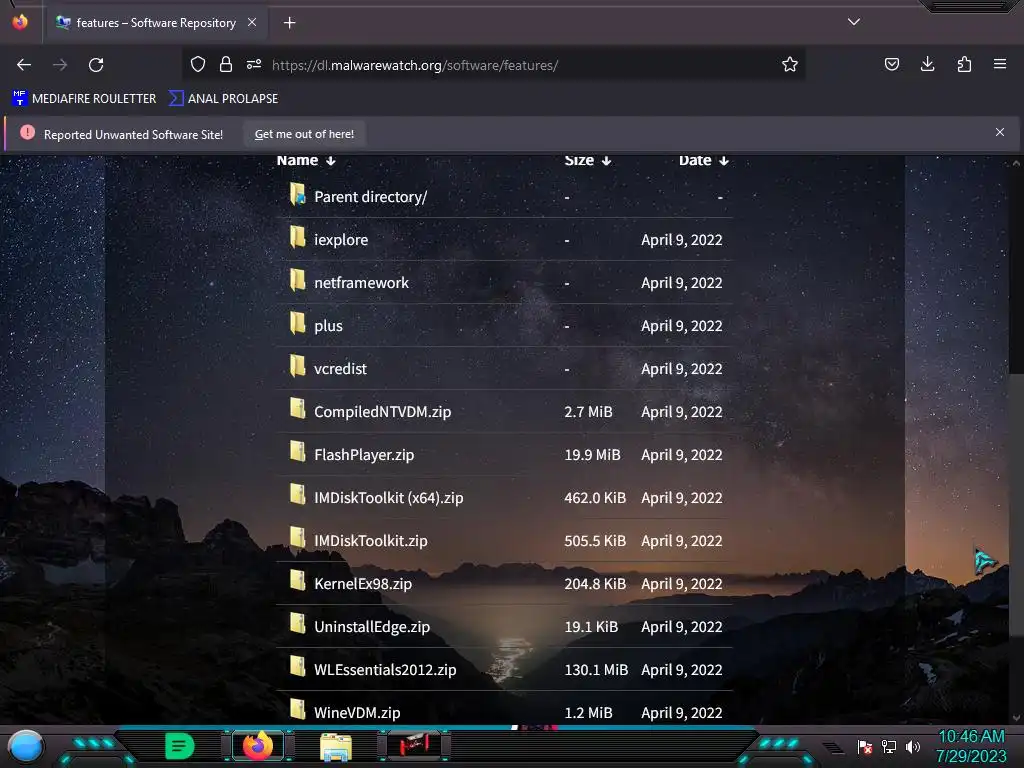This screenshot has width=1024, height=768.
Task: Open a new browser tab
Action: tap(289, 23)
